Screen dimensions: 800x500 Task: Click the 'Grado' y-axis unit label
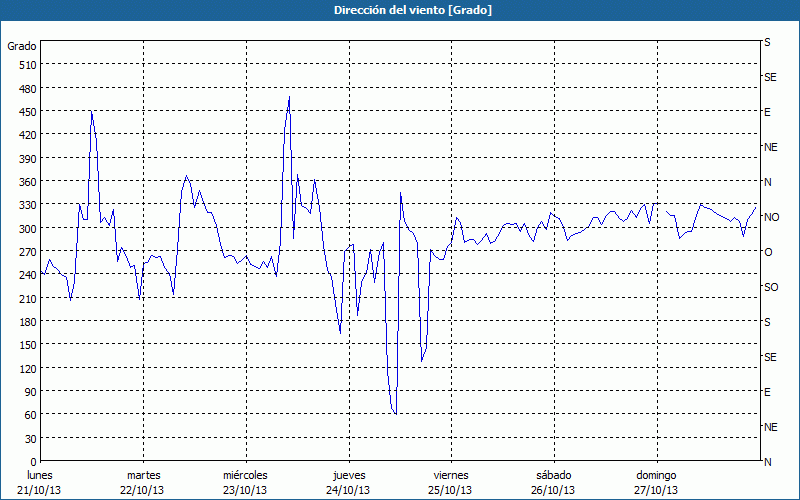click(22, 46)
